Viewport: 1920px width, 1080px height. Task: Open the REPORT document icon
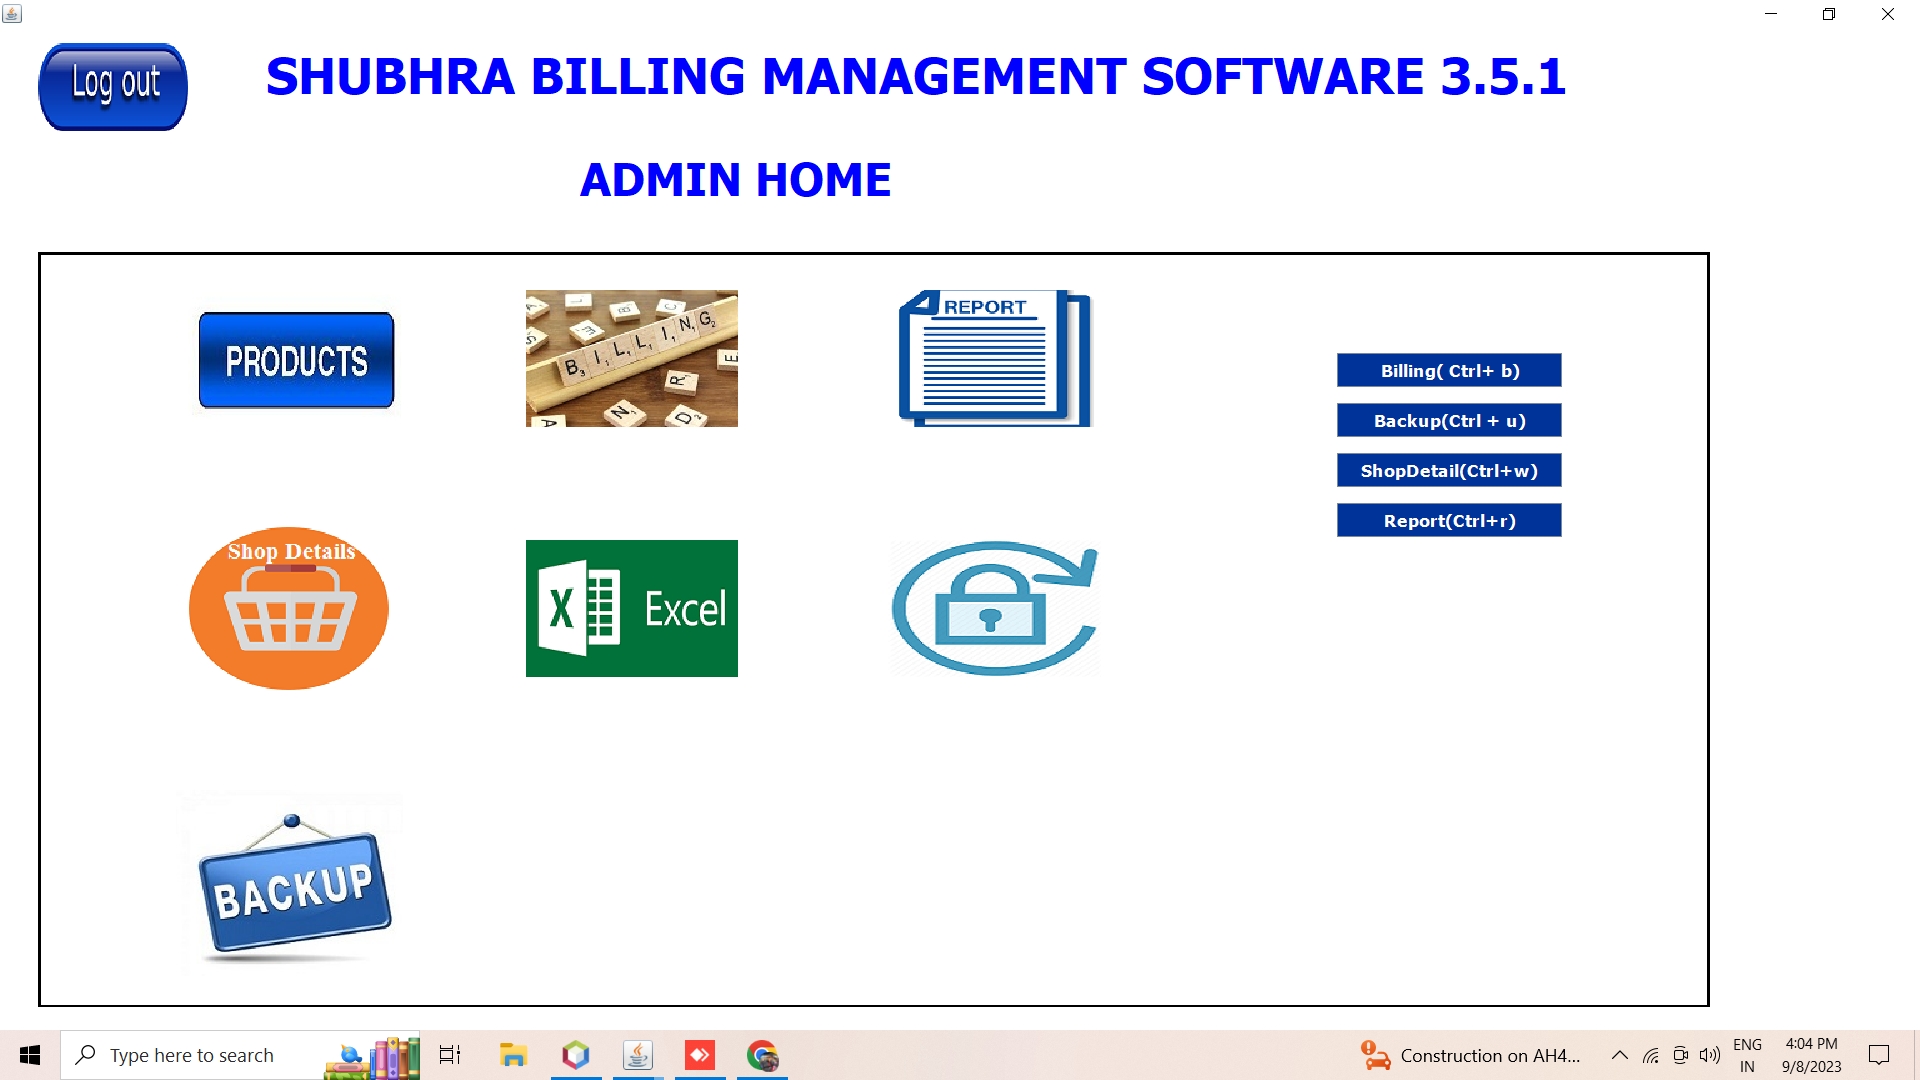995,358
